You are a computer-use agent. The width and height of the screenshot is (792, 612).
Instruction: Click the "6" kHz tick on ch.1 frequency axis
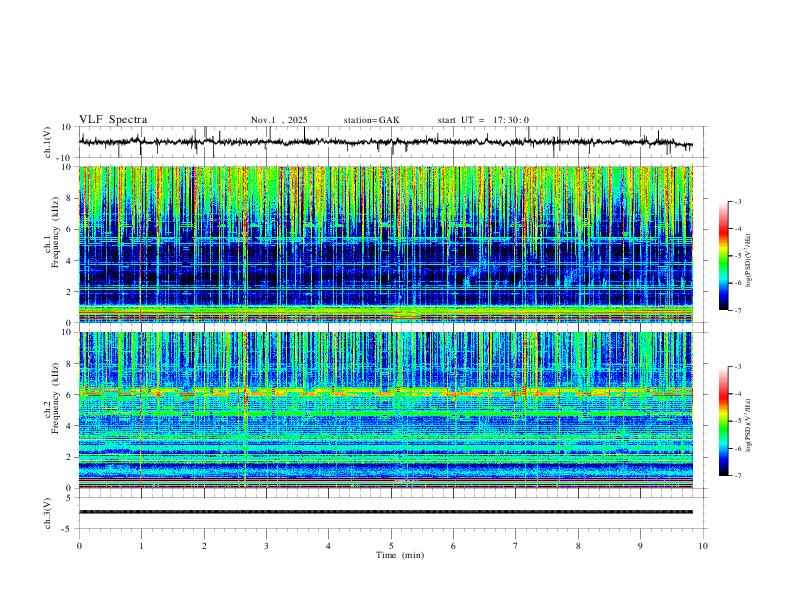[x=69, y=229]
